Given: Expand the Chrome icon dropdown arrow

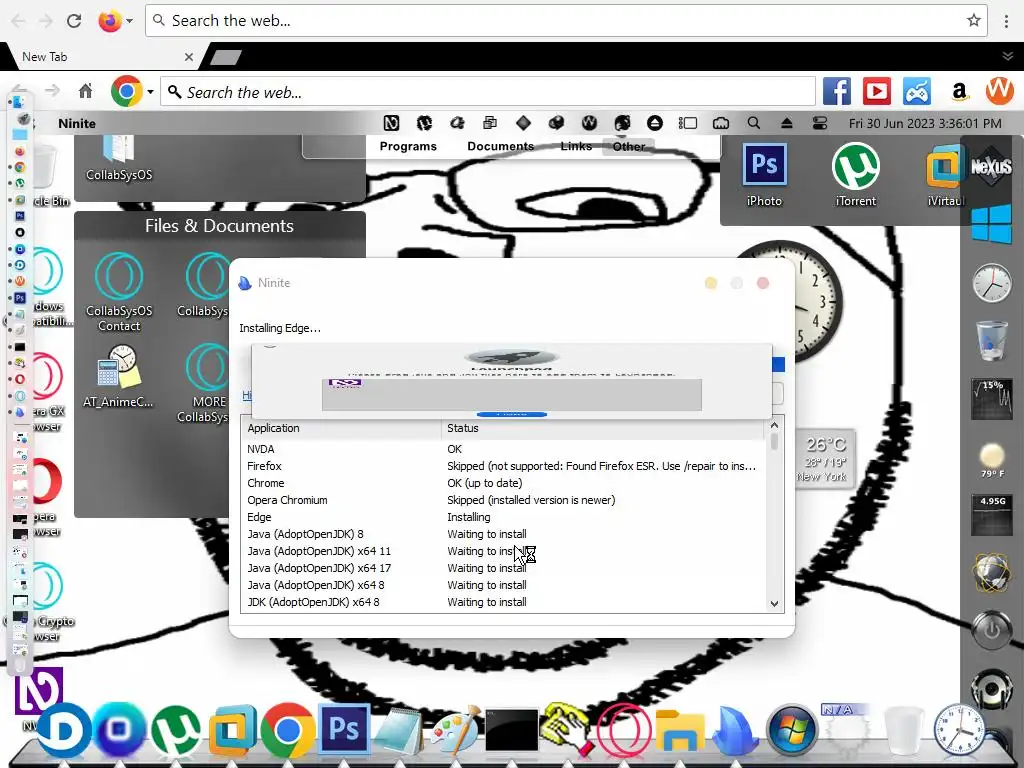Looking at the screenshot, I should [150, 91].
